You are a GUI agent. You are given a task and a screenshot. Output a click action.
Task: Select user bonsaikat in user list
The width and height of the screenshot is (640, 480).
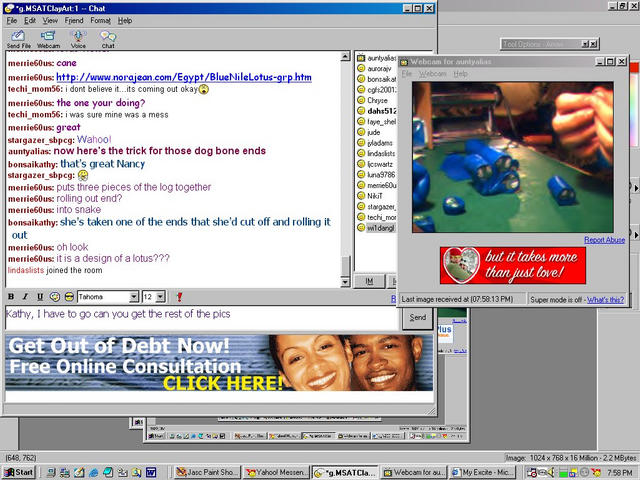pyautogui.click(x=376, y=79)
